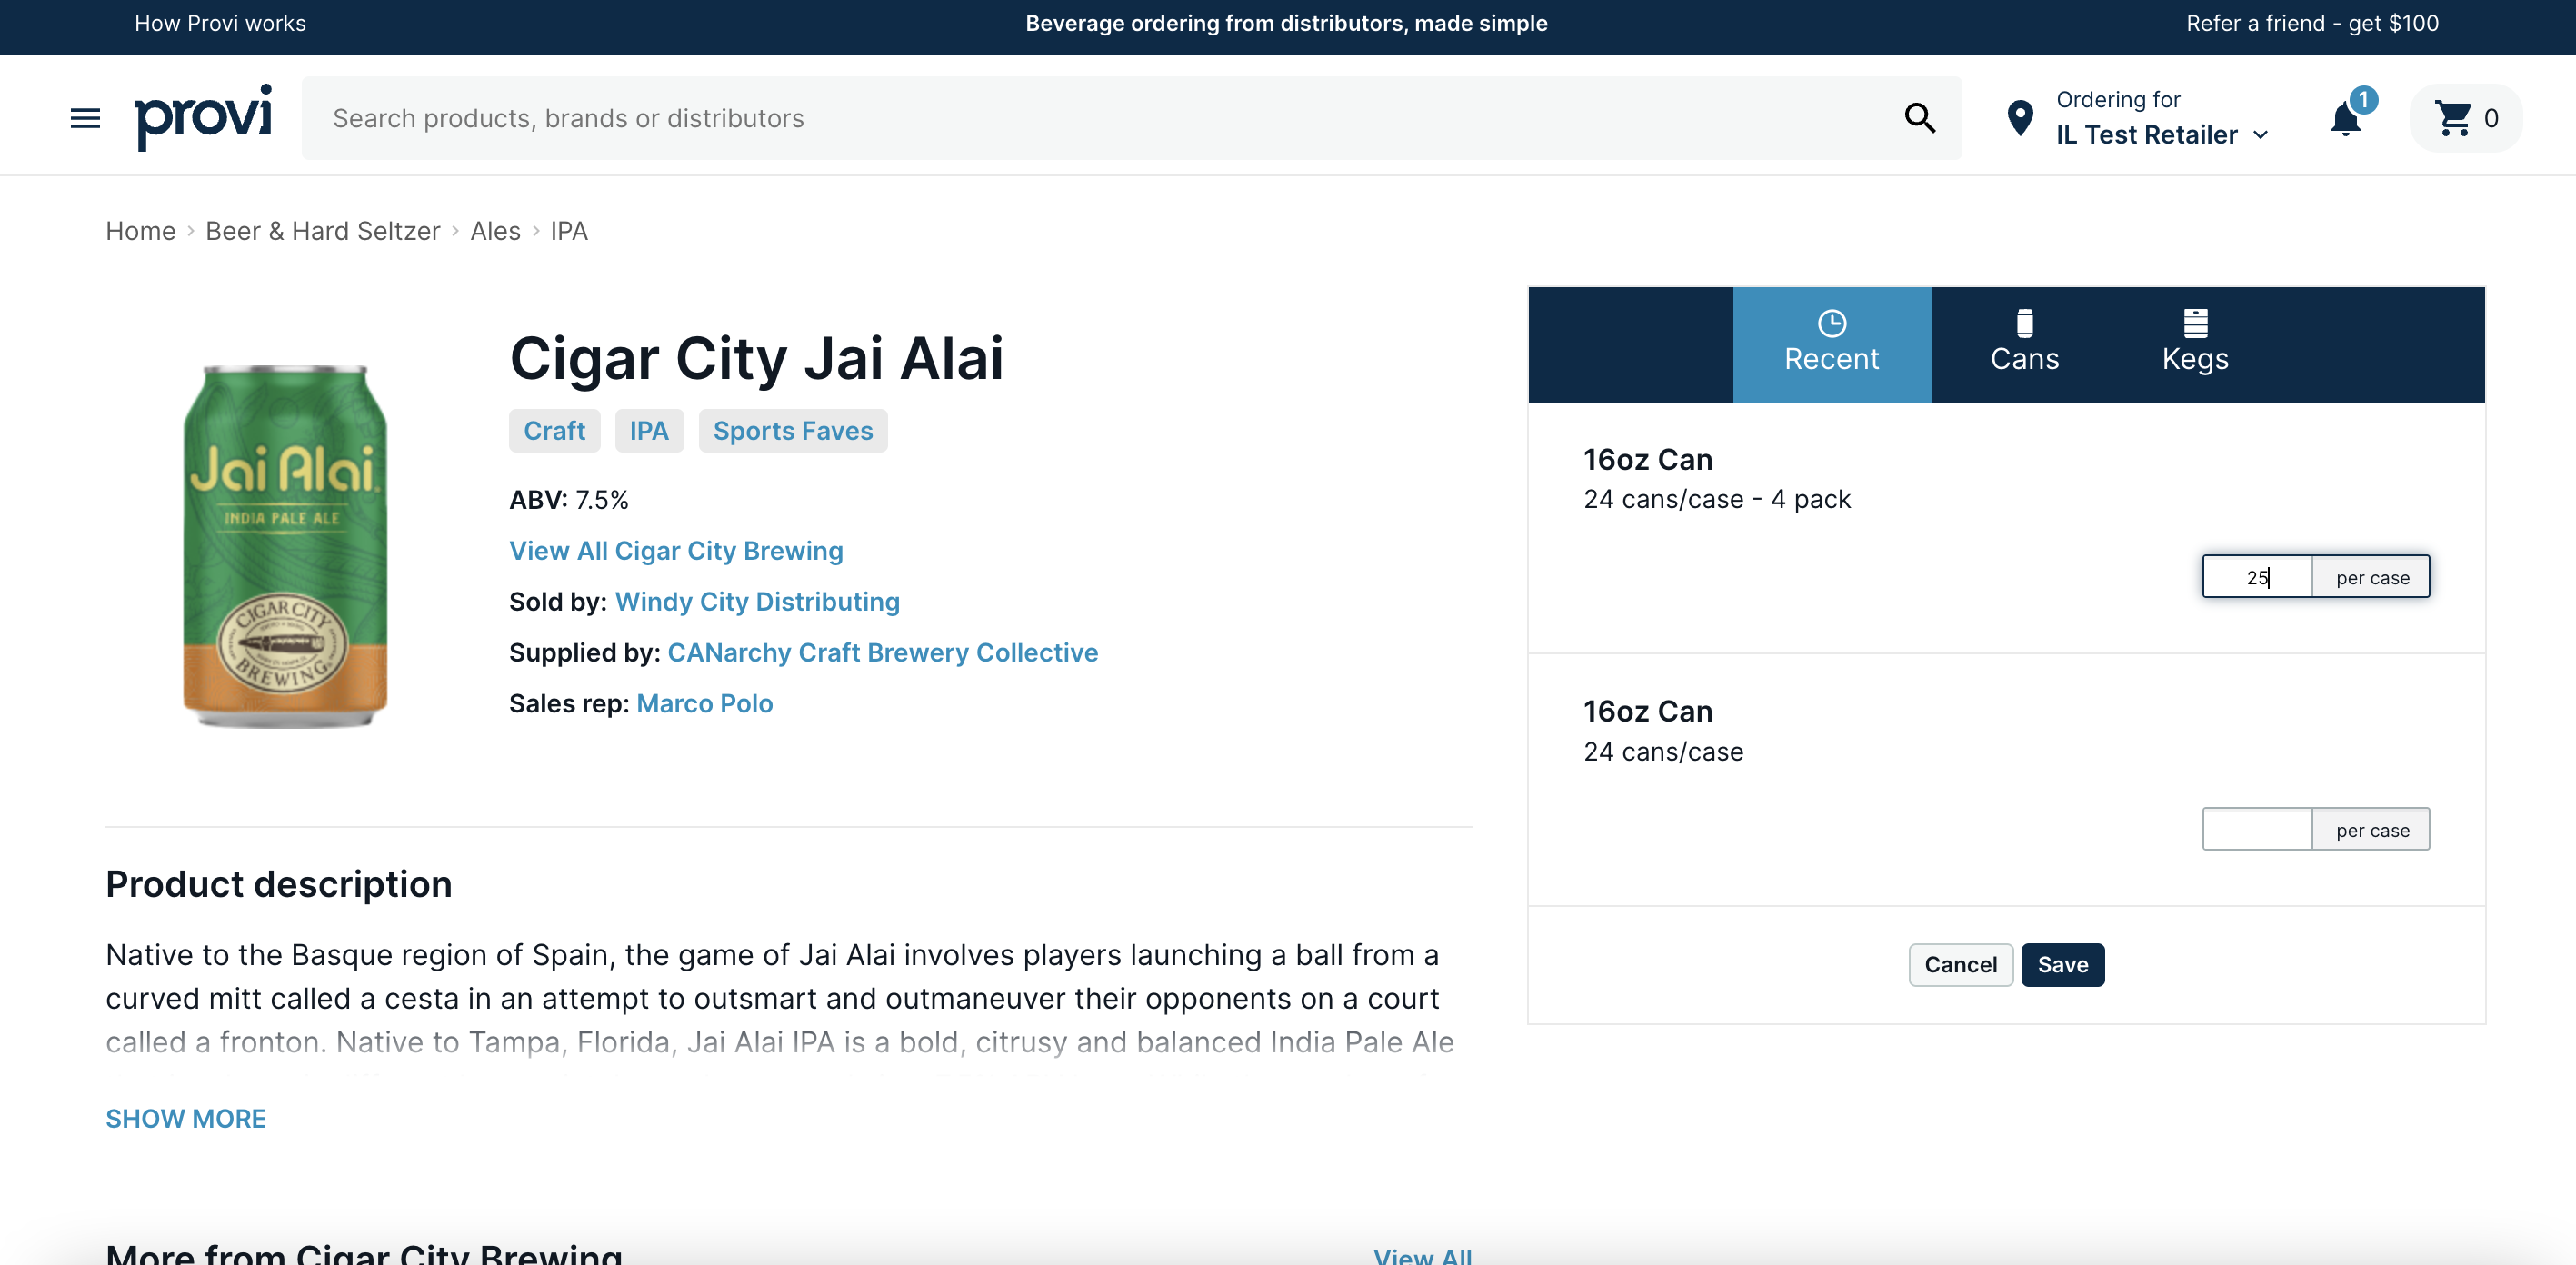
Task: Click the banner tagline text
Action: (x=1286, y=23)
